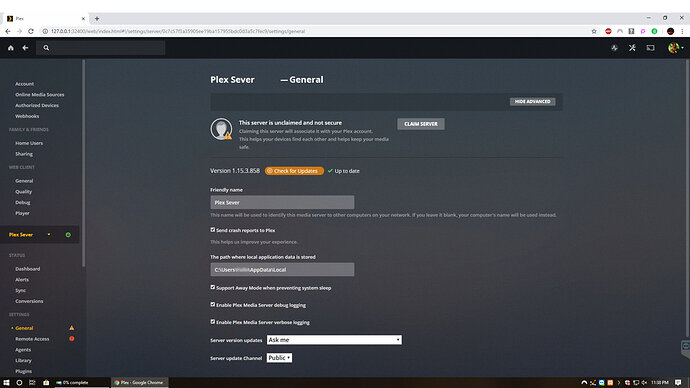Click the search magnifier icon
Screen dimensions: 690x388
click(x=46, y=48)
